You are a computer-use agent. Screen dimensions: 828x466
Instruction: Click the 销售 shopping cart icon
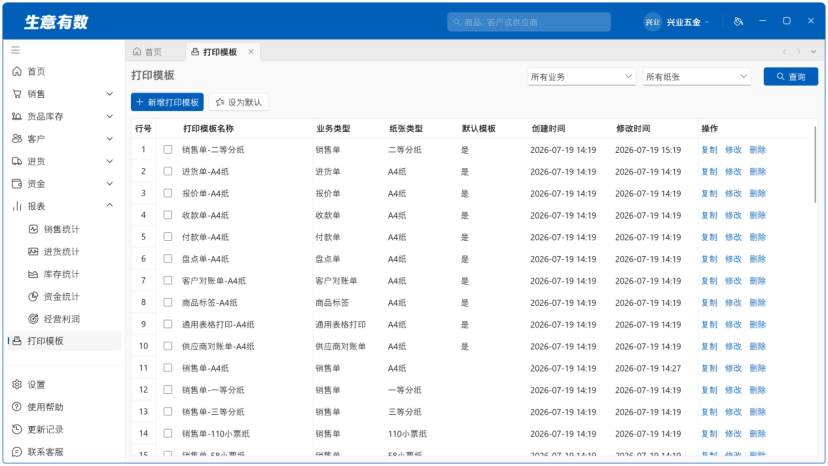[x=17, y=94]
